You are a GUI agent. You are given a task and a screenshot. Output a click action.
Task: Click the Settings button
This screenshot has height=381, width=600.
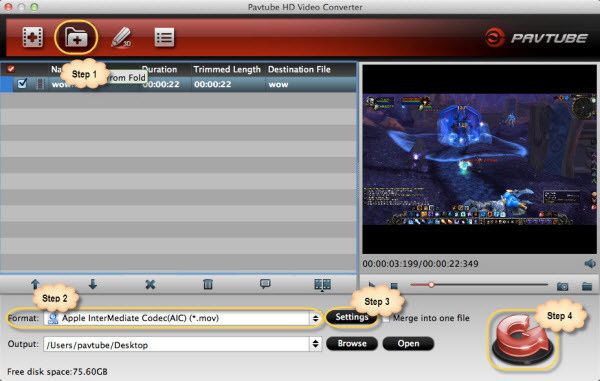pos(352,317)
